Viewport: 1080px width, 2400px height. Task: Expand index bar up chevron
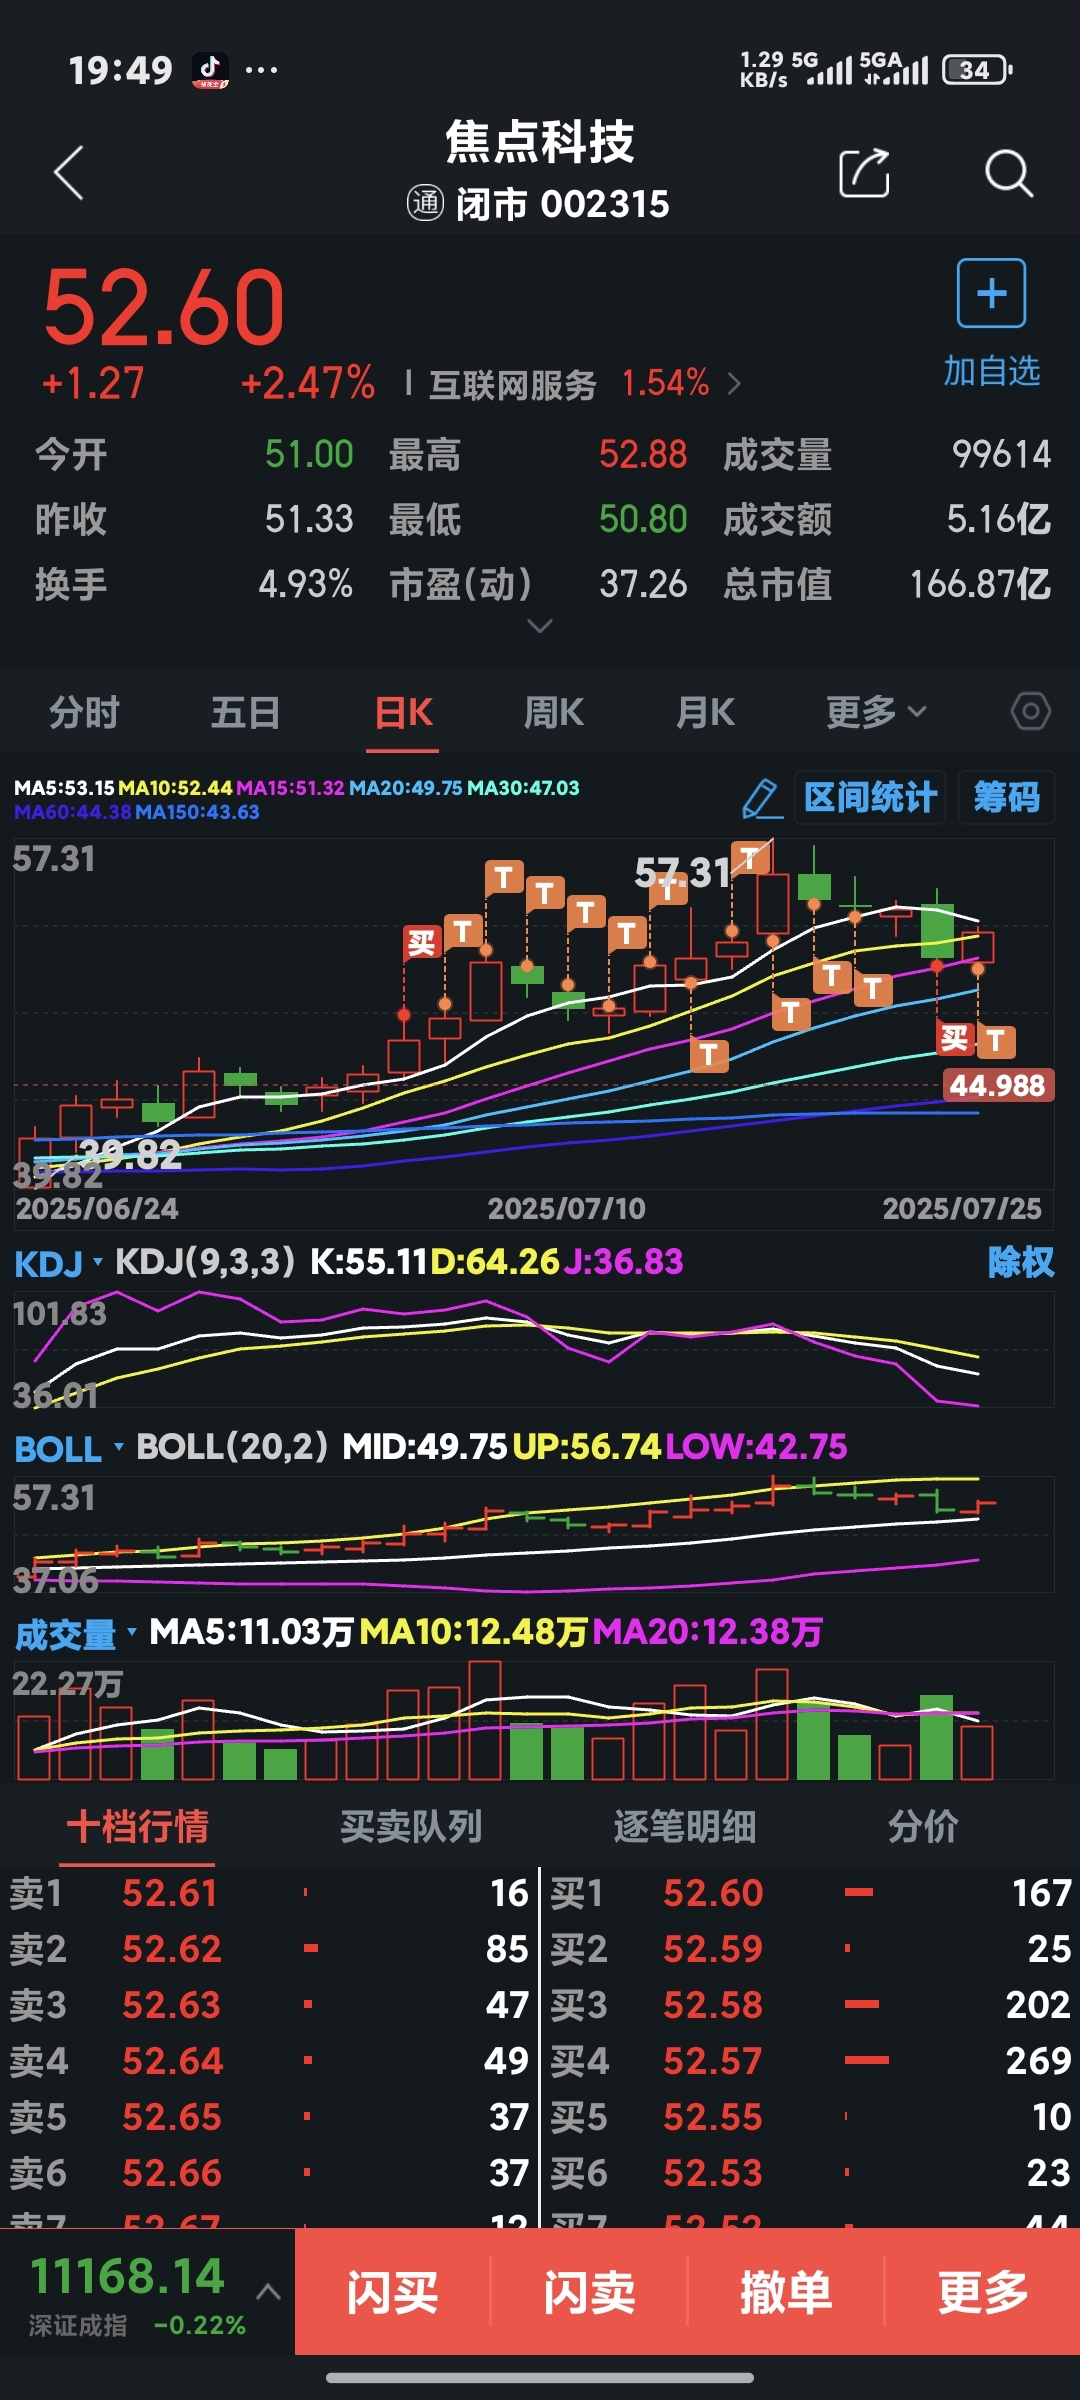[268, 2291]
